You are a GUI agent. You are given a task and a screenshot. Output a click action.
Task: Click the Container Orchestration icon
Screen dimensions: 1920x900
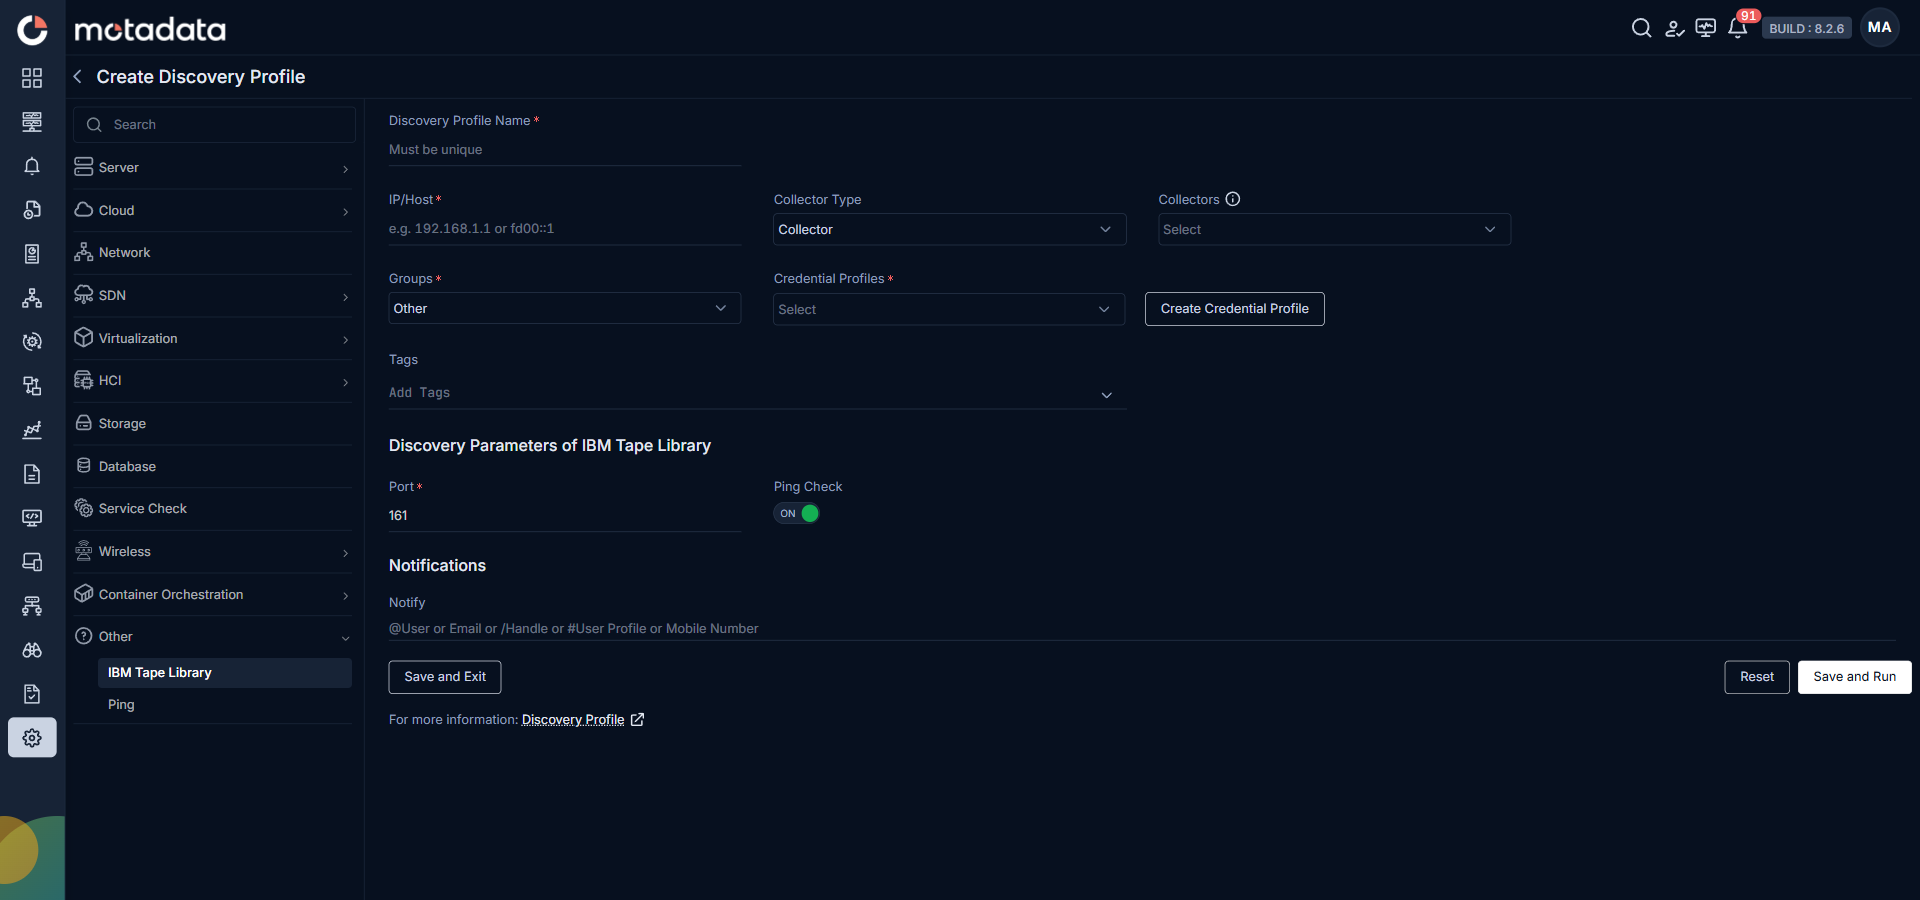coord(84,593)
